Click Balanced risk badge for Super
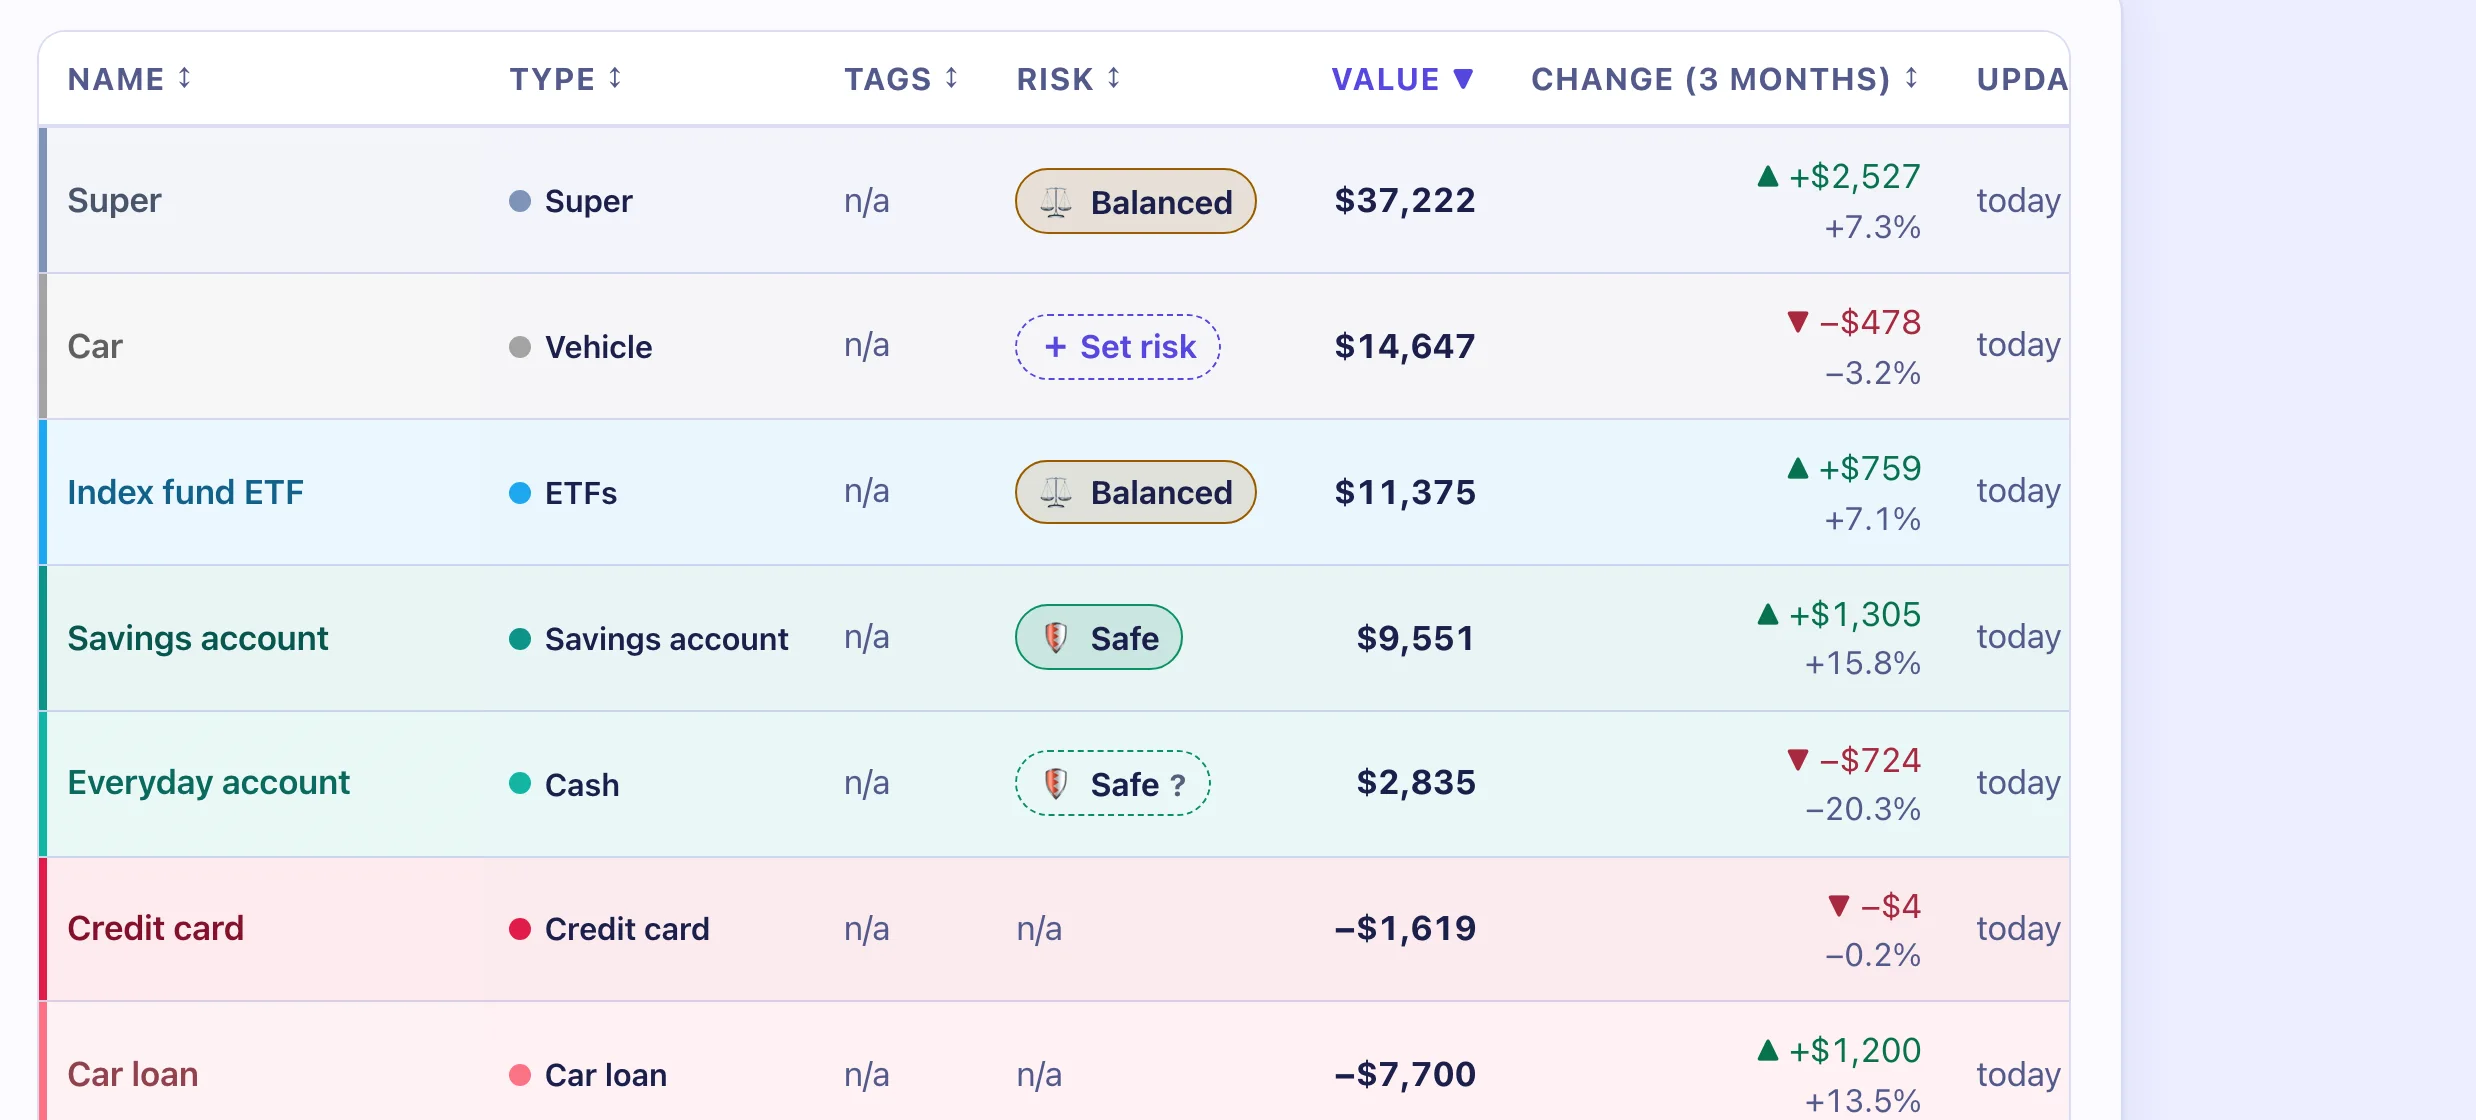This screenshot has height=1120, width=2476. (x=1136, y=201)
